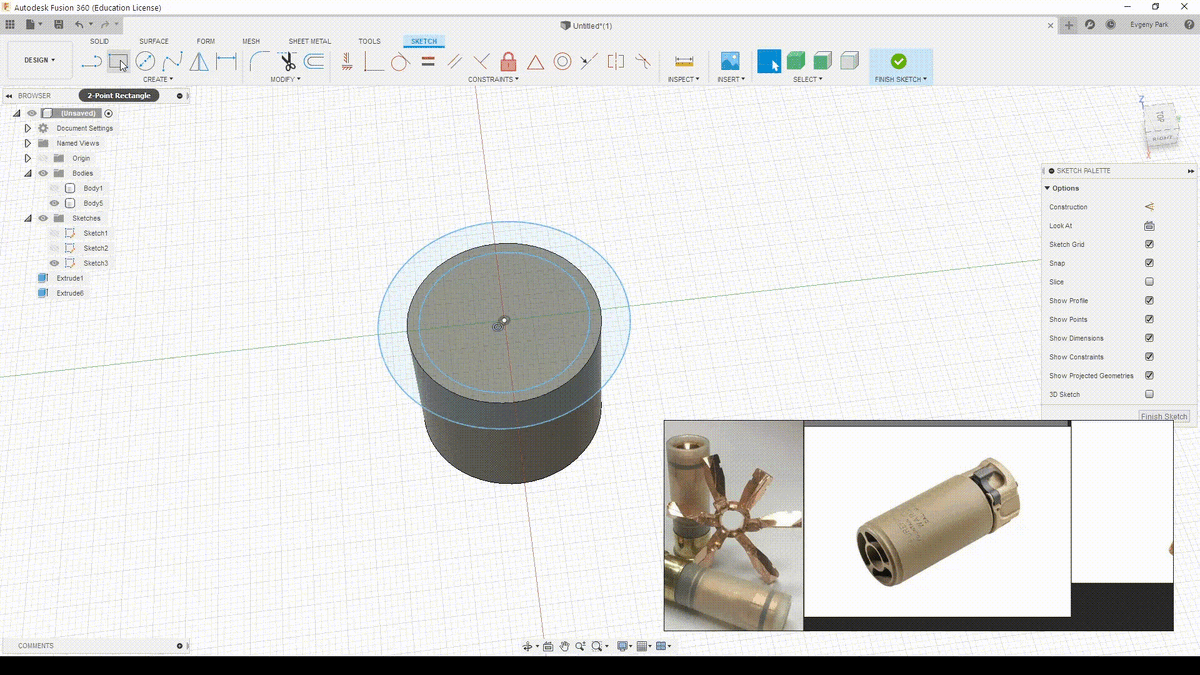Switch to the TOOLS tab
The image size is (1200, 675).
(370, 41)
